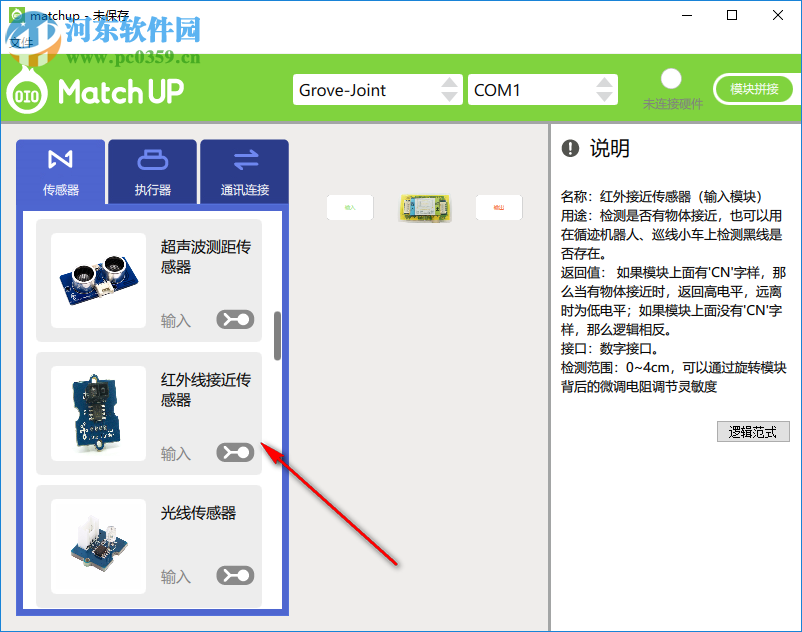802x632 pixels.
Task: Select the 通讯连接 (communication) category icon
Action: pos(245,170)
